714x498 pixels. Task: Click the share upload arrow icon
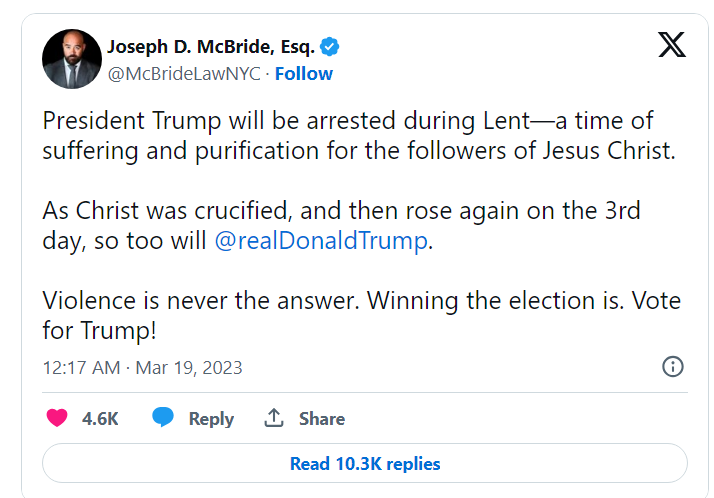pyautogui.click(x=274, y=418)
